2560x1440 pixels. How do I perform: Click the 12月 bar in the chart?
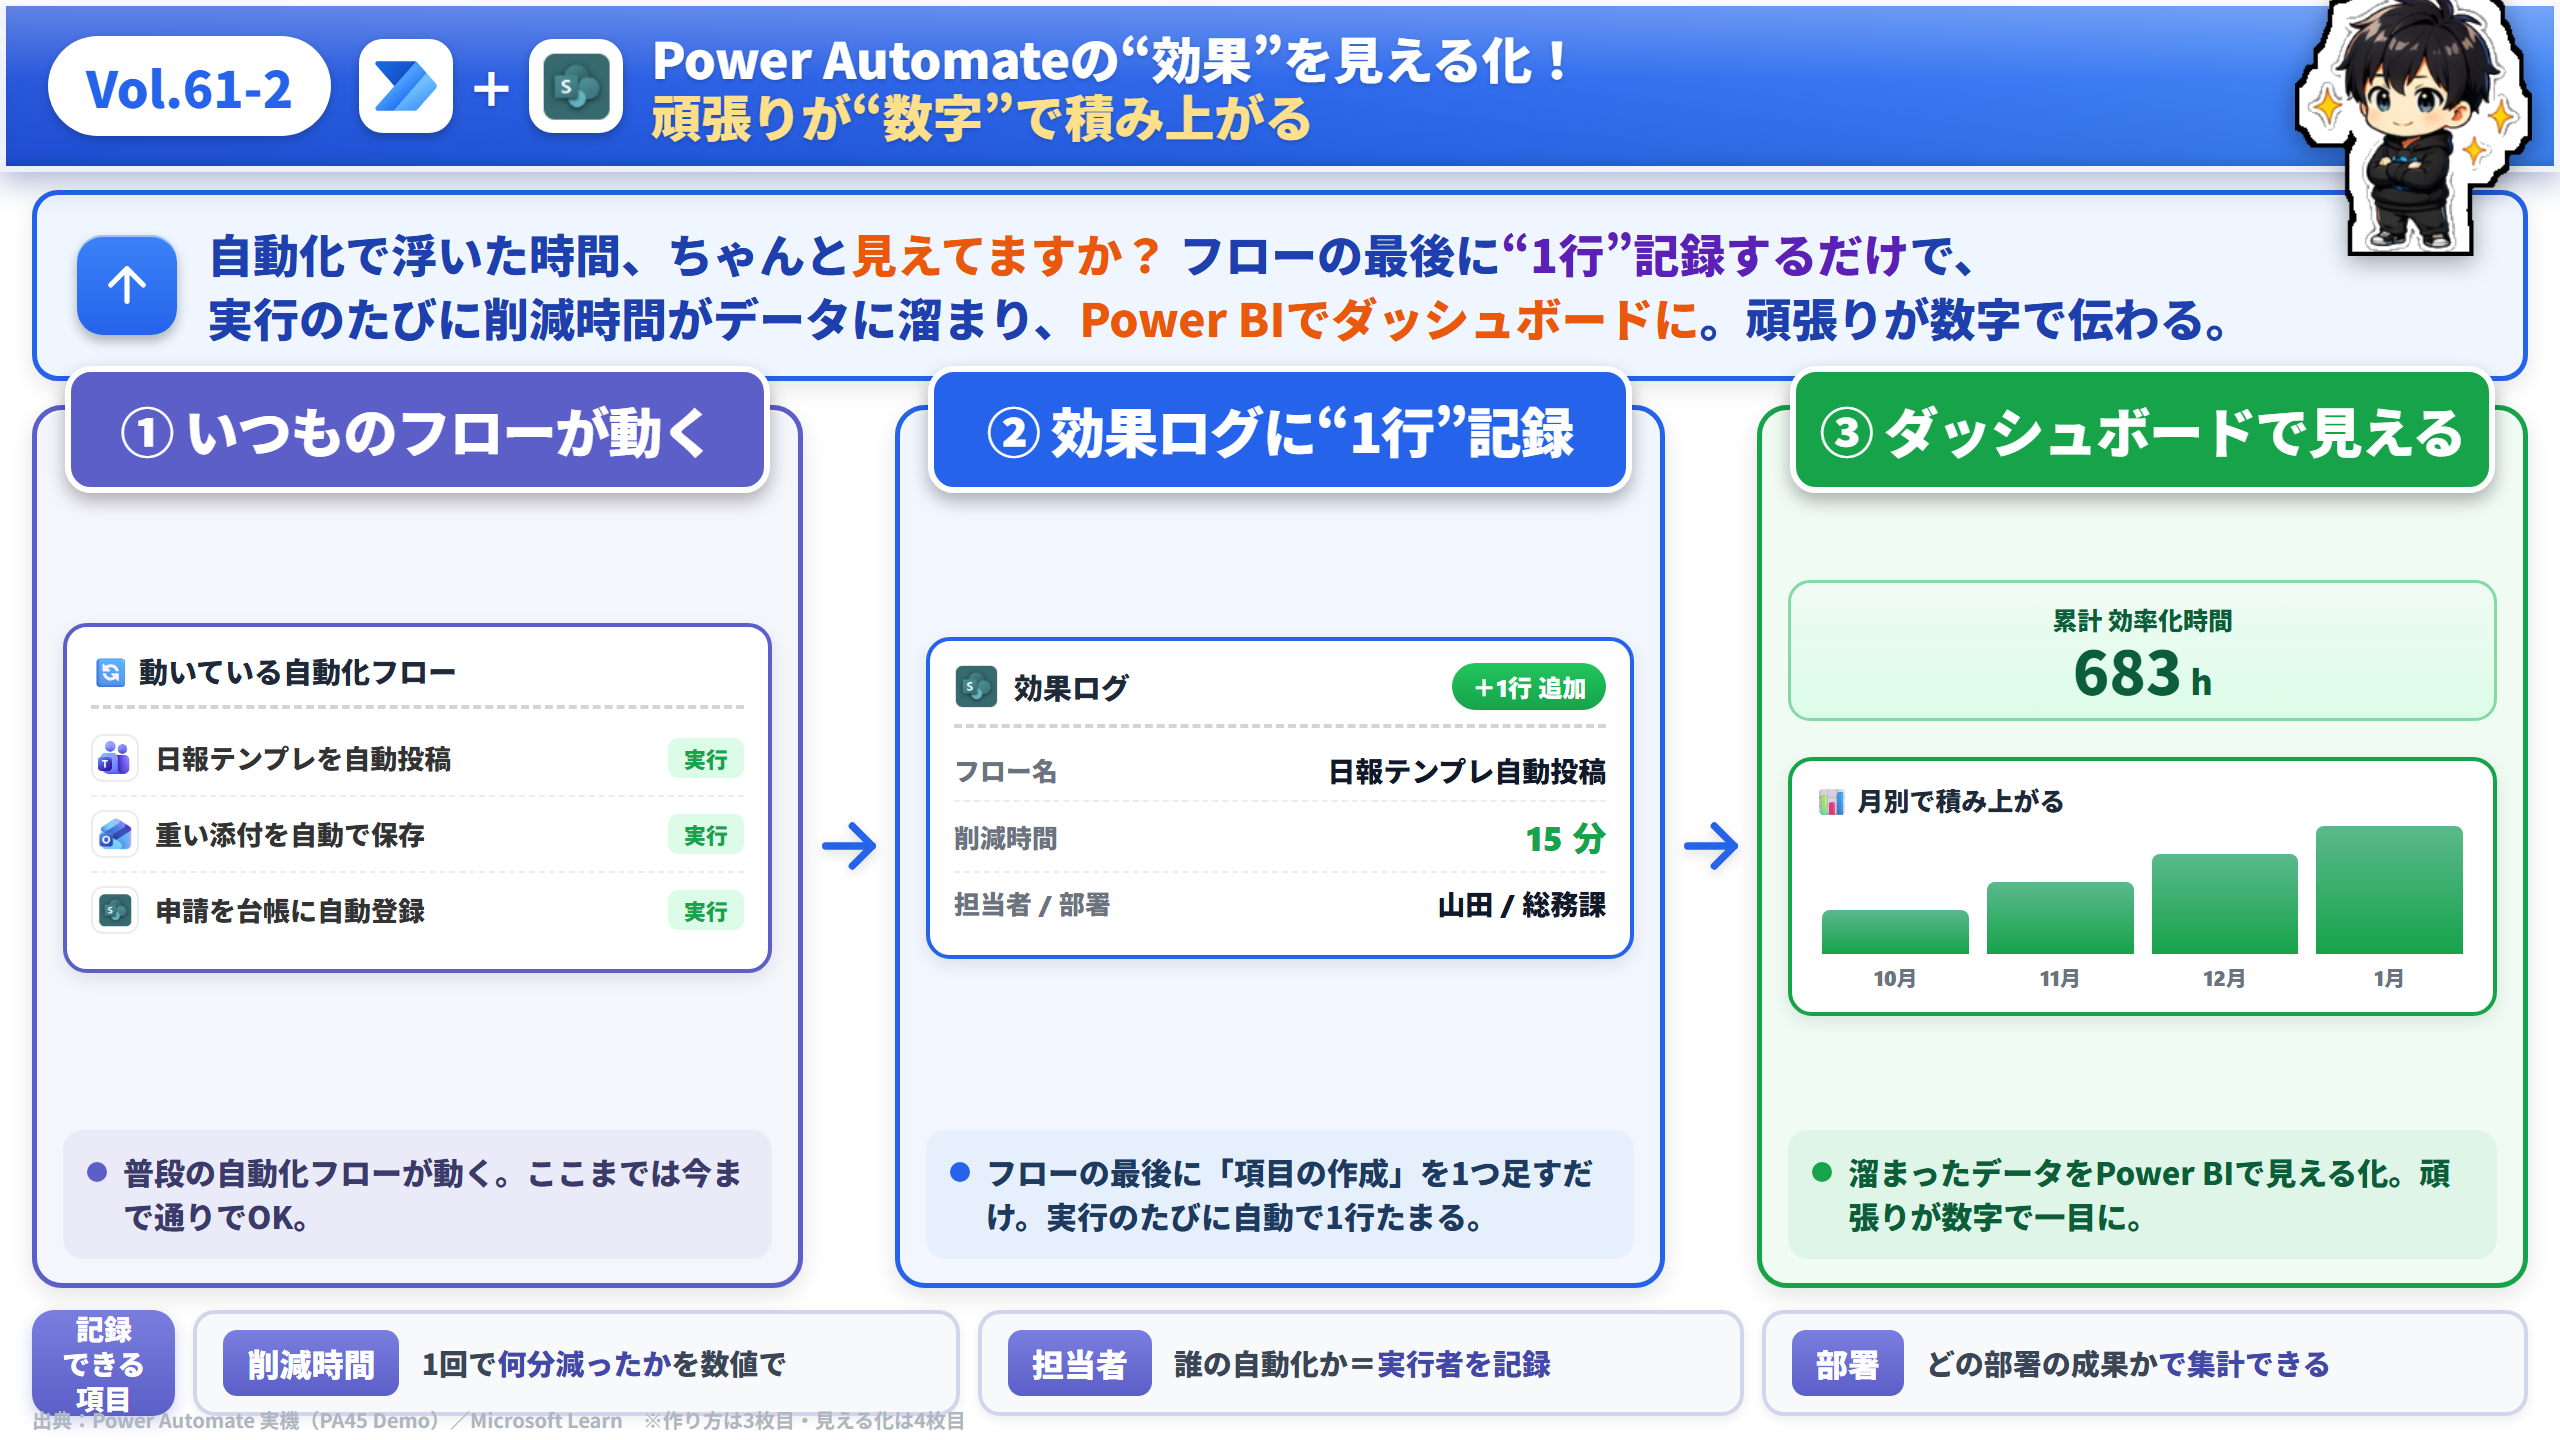pyautogui.click(x=2224, y=903)
